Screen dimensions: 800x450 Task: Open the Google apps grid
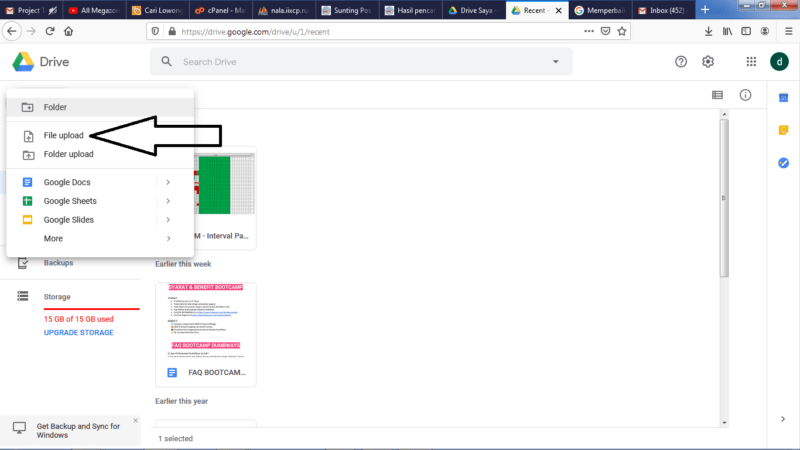pos(751,62)
